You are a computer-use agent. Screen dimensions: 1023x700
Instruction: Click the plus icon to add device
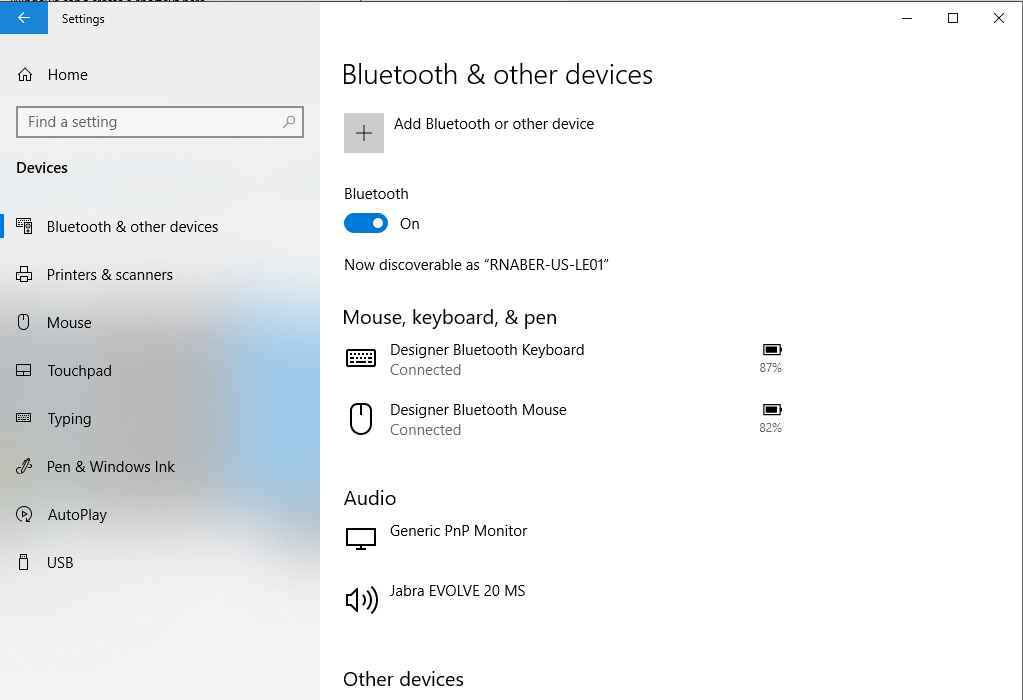click(364, 133)
